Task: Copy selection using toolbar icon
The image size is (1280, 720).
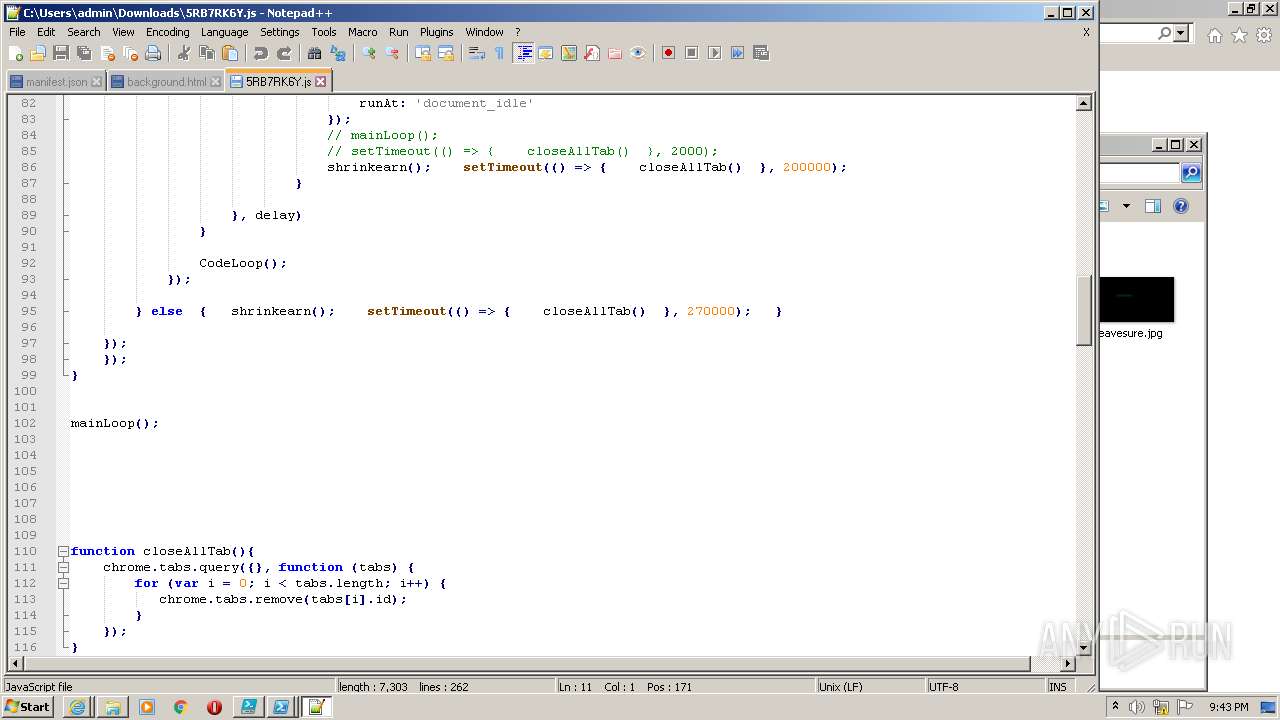Action: (206, 53)
